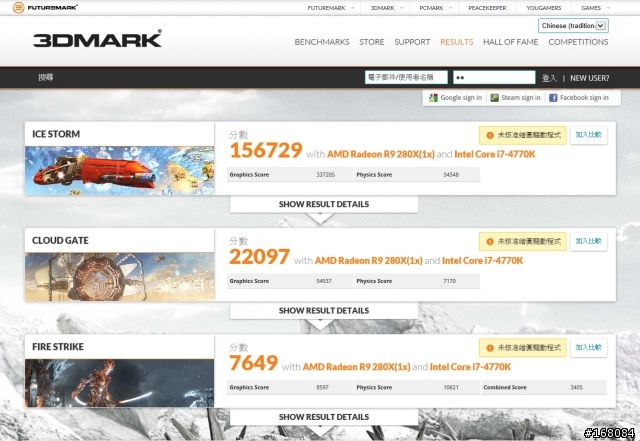Screen dimensions: 640x441
Task: Click the Ice Storm score 156729
Action: click(x=266, y=150)
